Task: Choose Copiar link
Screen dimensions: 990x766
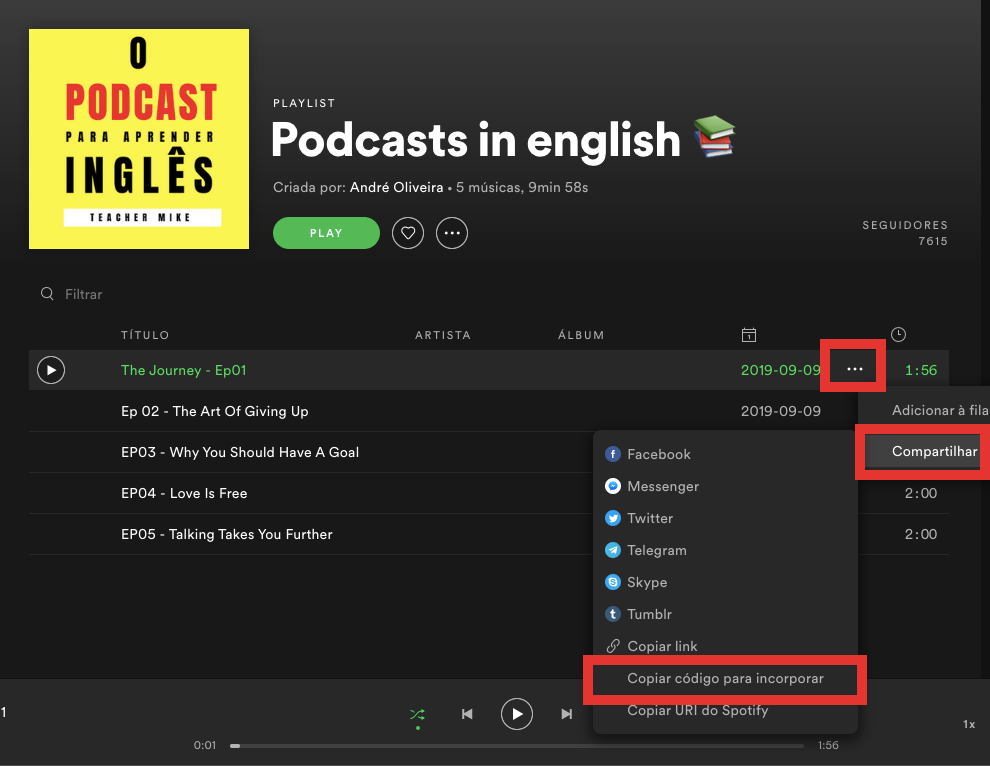Action: pyautogui.click(x=725, y=646)
